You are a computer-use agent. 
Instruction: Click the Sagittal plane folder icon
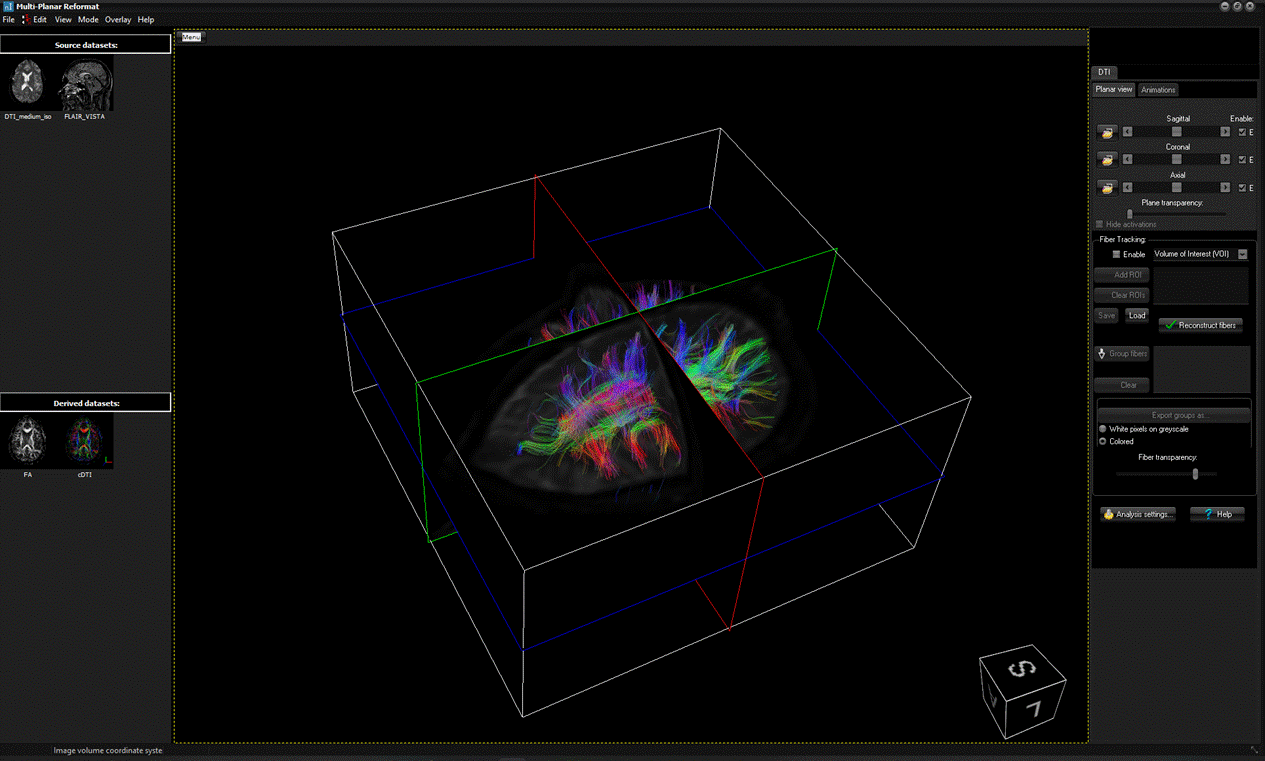(1106, 132)
